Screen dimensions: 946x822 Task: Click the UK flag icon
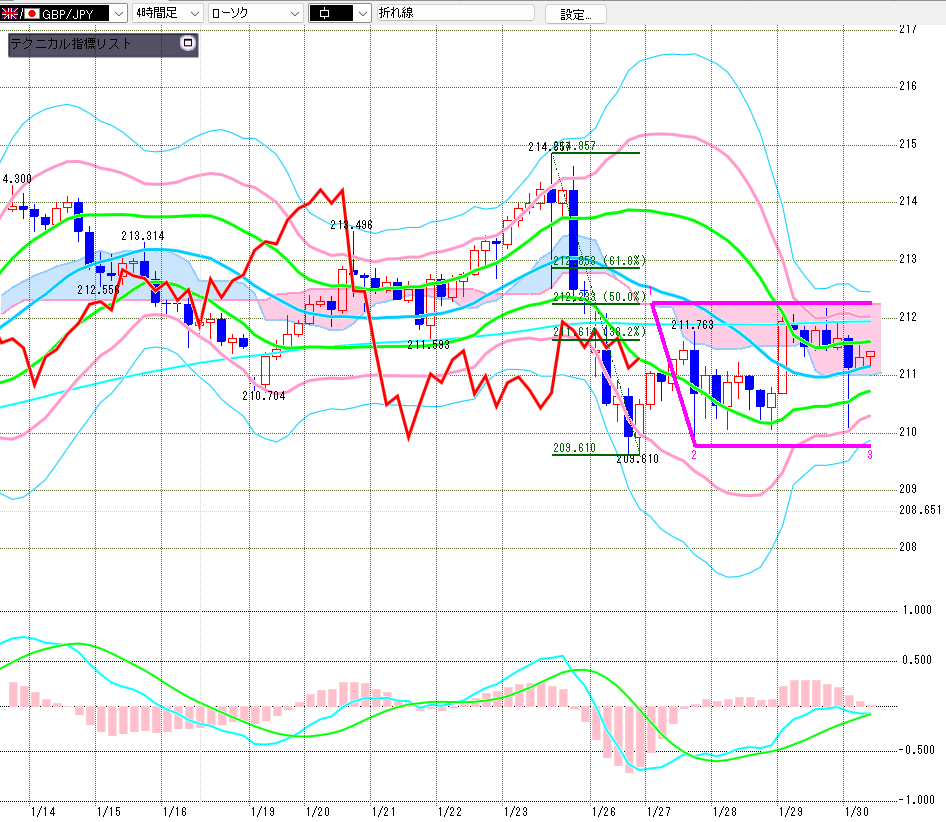[x=10, y=14]
